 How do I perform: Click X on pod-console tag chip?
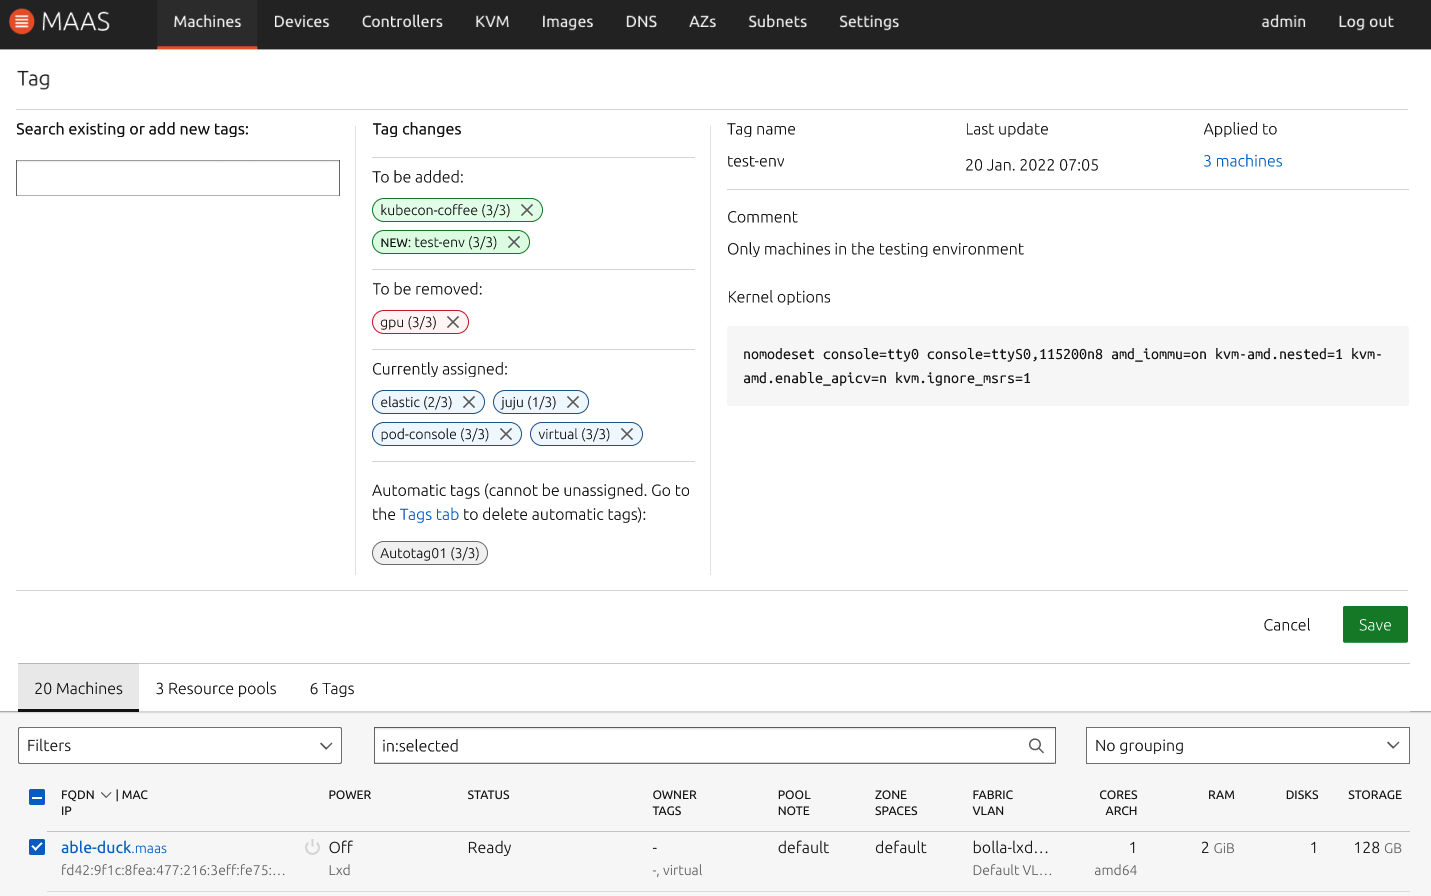506,434
